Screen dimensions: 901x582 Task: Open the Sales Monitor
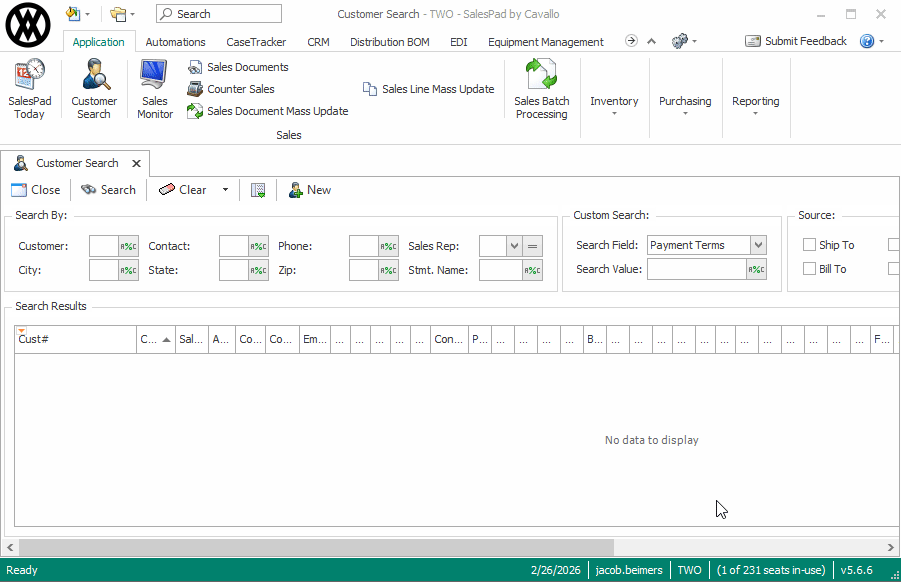154,89
